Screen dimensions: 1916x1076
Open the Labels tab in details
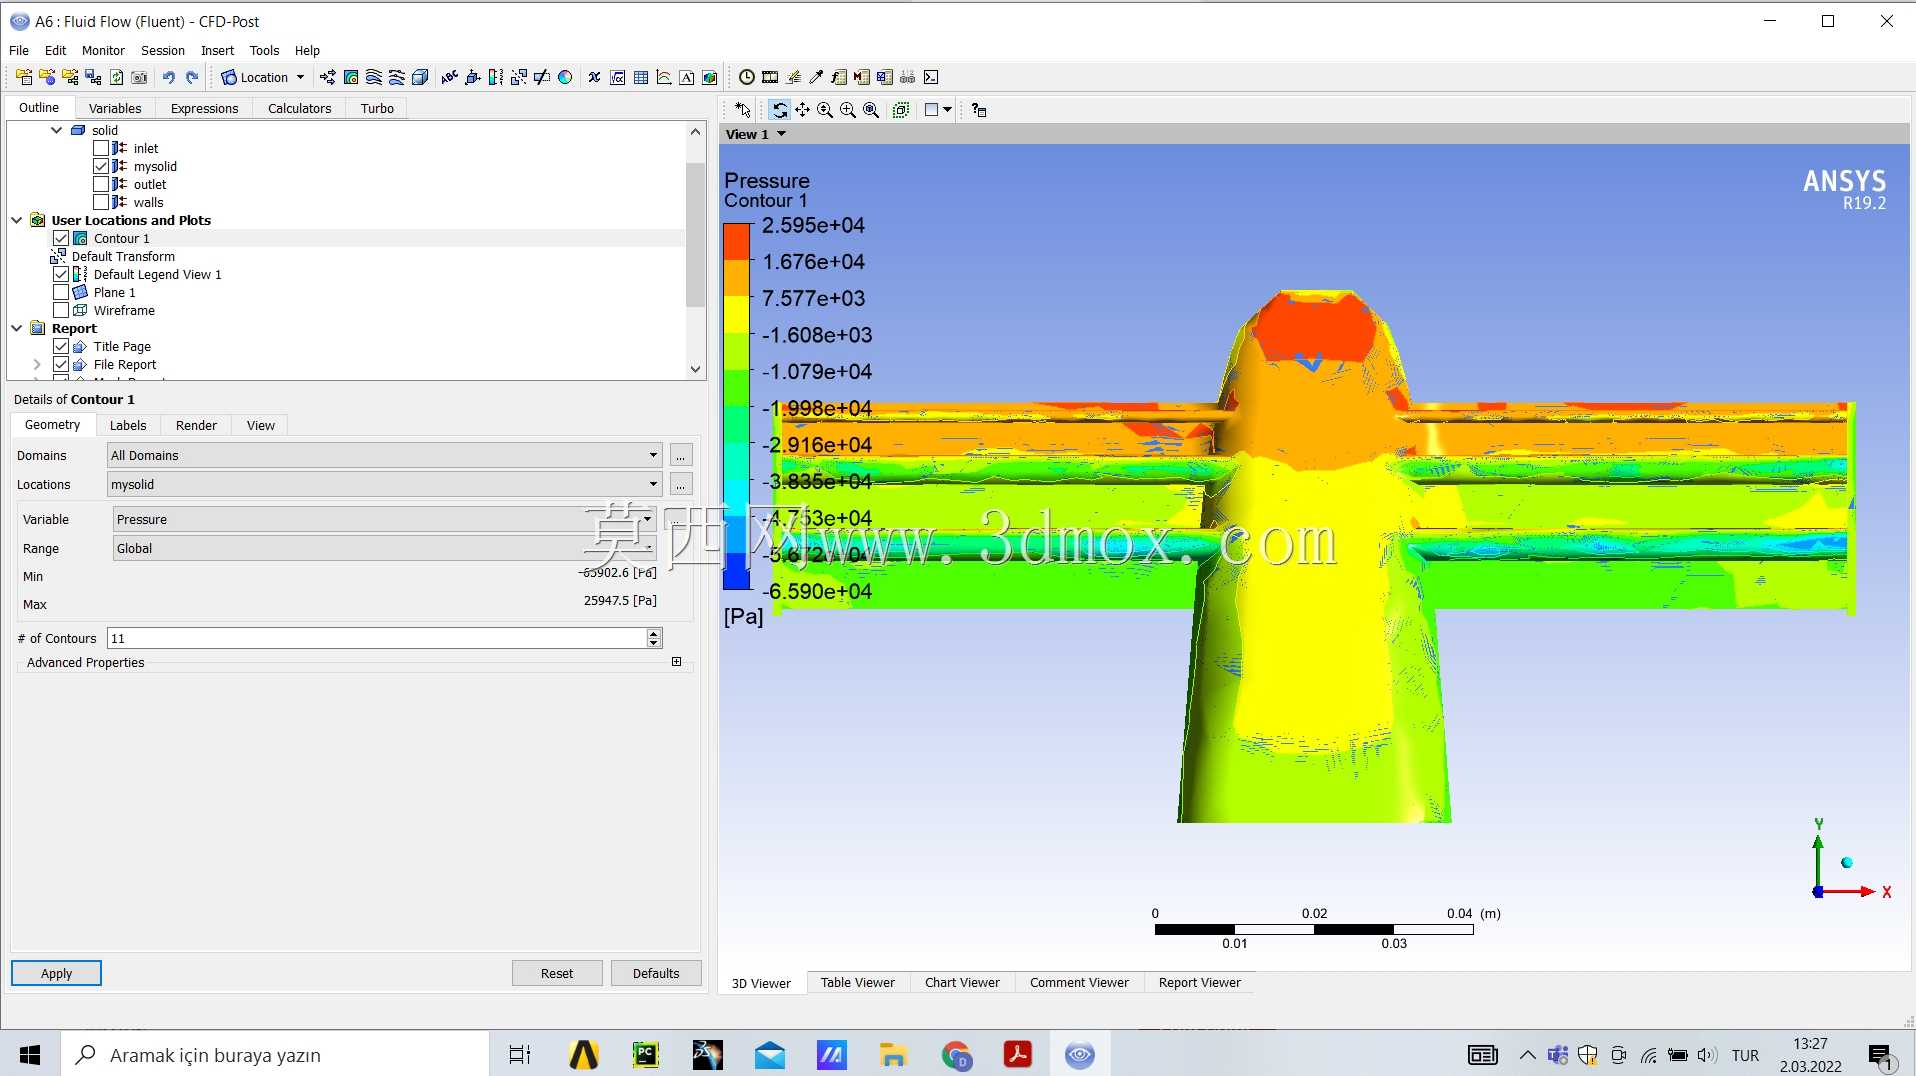[128, 425]
